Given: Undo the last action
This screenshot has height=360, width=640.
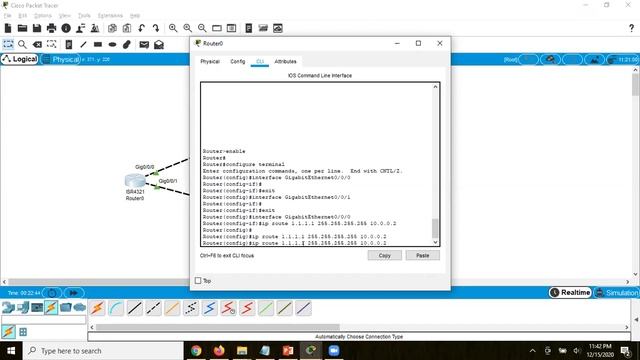Looking at the screenshot, I should pos(141,28).
